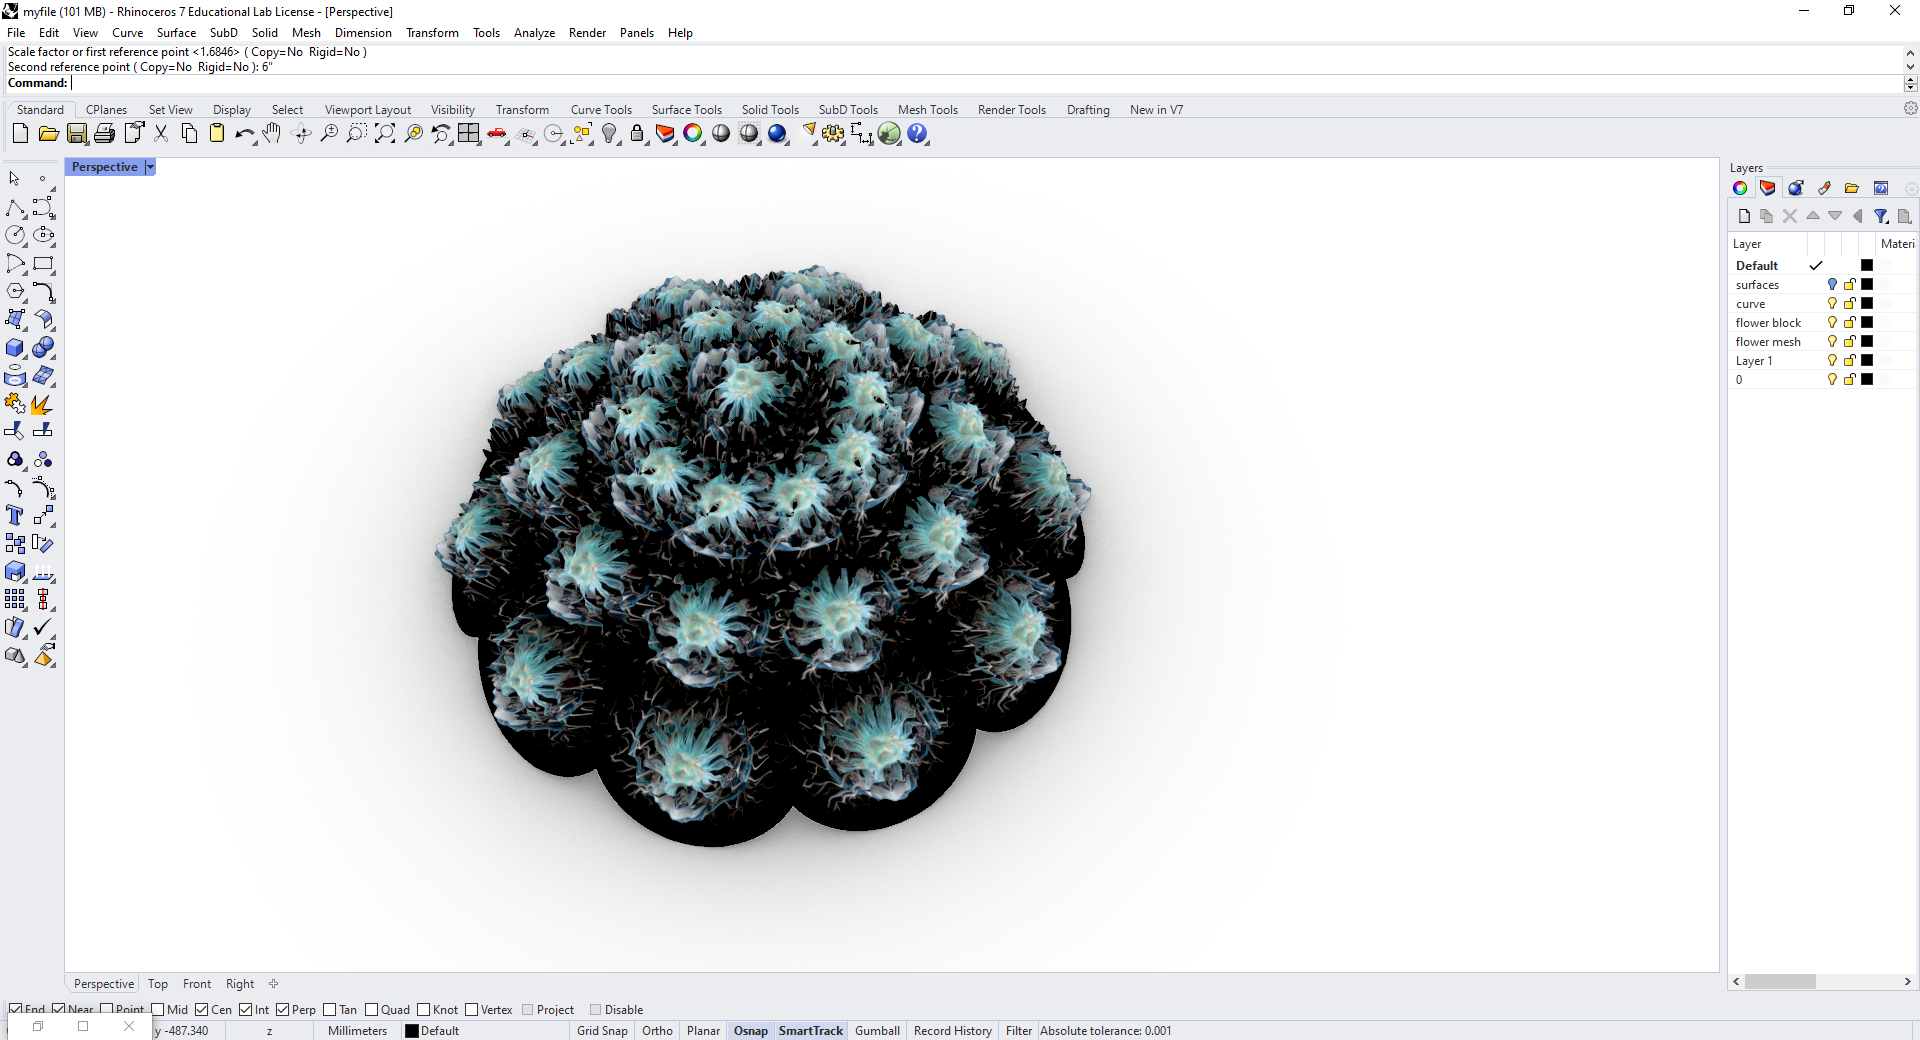Open the File menu
This screenshot has width=1920, height=1040.
[x=16, y=33]
